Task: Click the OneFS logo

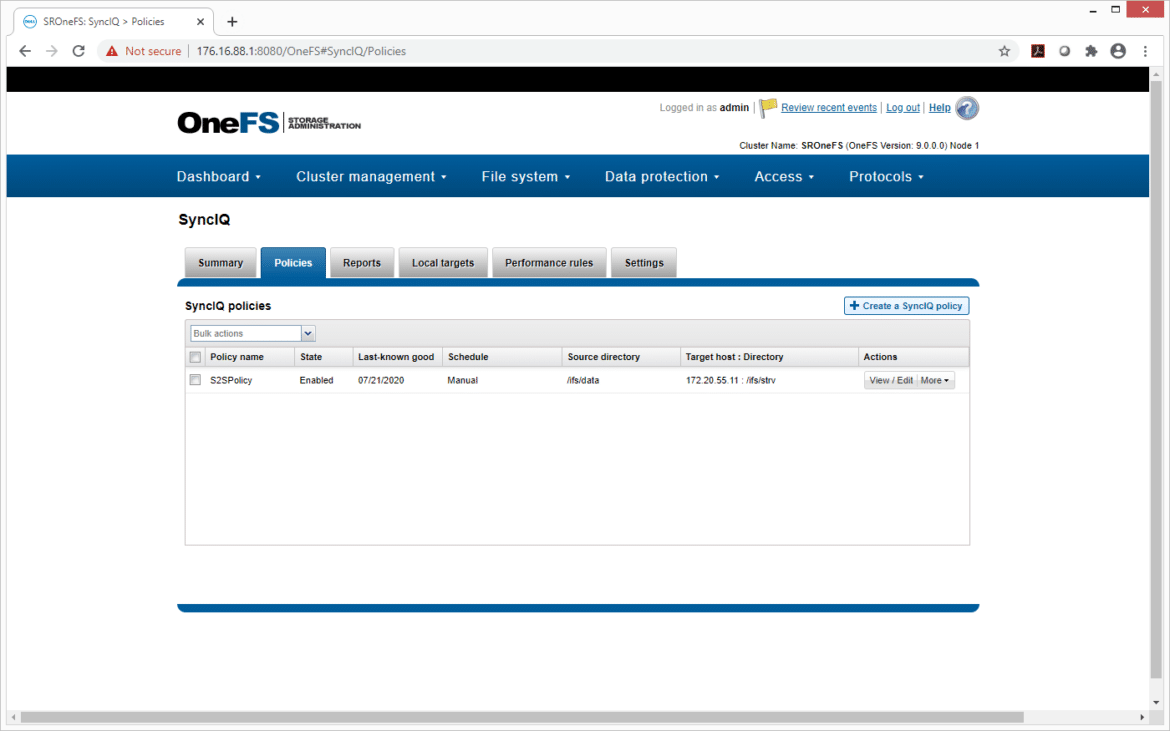Action: tap(269, 122)
